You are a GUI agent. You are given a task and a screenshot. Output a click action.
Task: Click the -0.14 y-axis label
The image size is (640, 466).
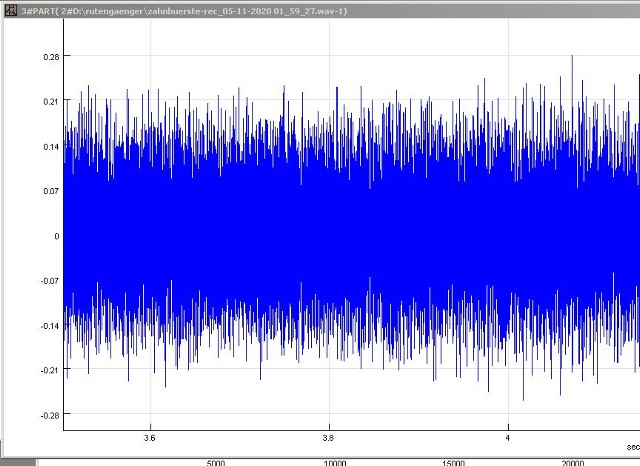[50, 326]
